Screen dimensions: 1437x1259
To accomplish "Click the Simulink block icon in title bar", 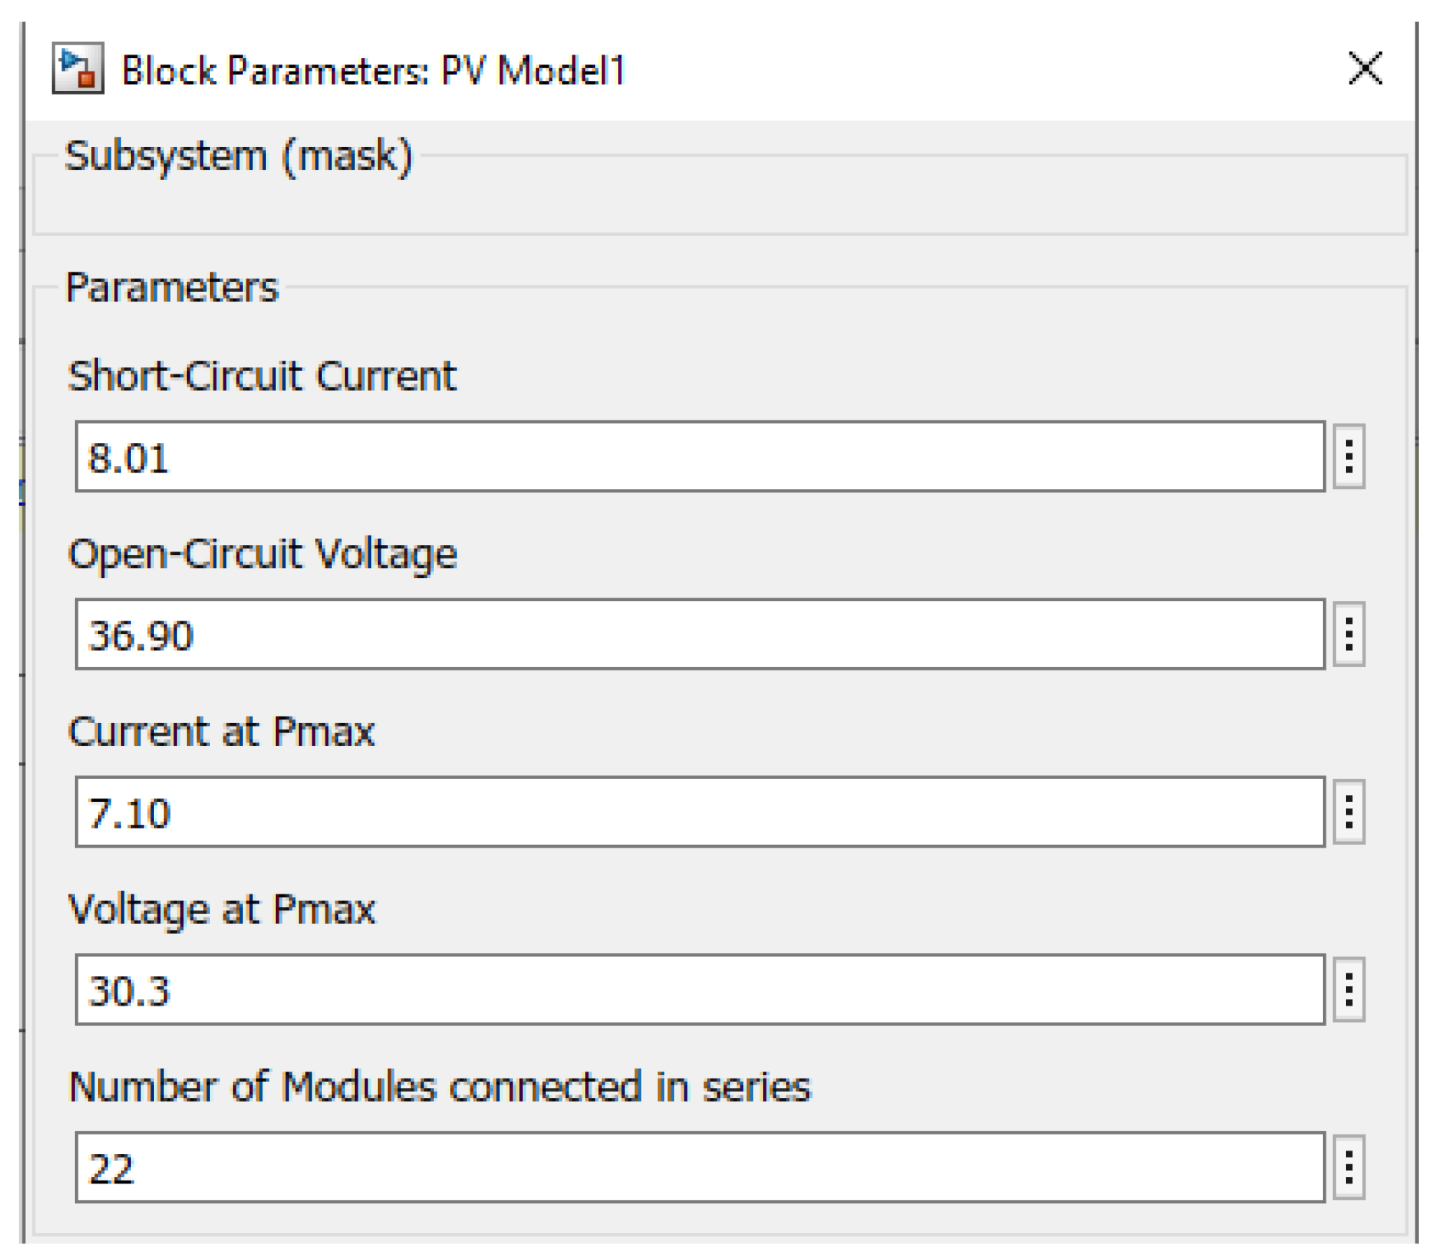I will [x=77, y=70].
